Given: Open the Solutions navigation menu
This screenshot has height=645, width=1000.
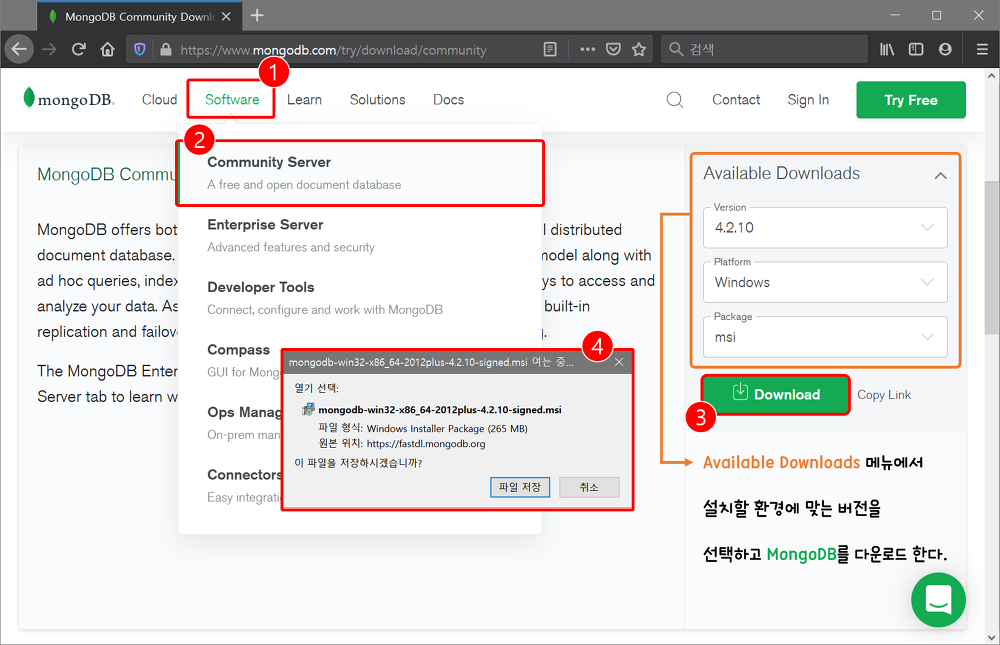Looking at the screenshot, I should (378, 100).
